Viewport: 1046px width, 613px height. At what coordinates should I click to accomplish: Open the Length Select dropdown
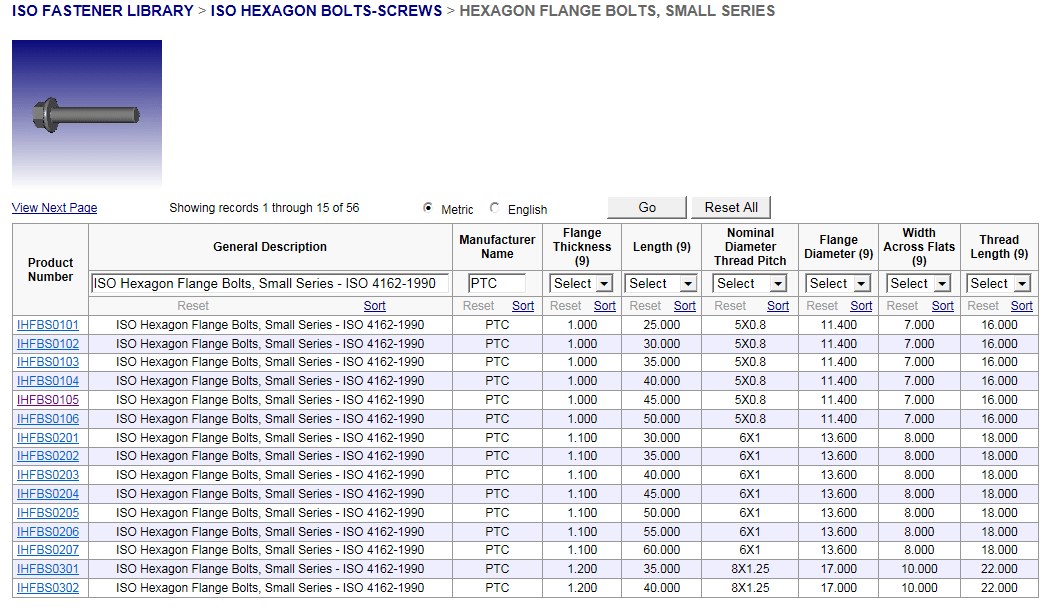coord(659,284)
